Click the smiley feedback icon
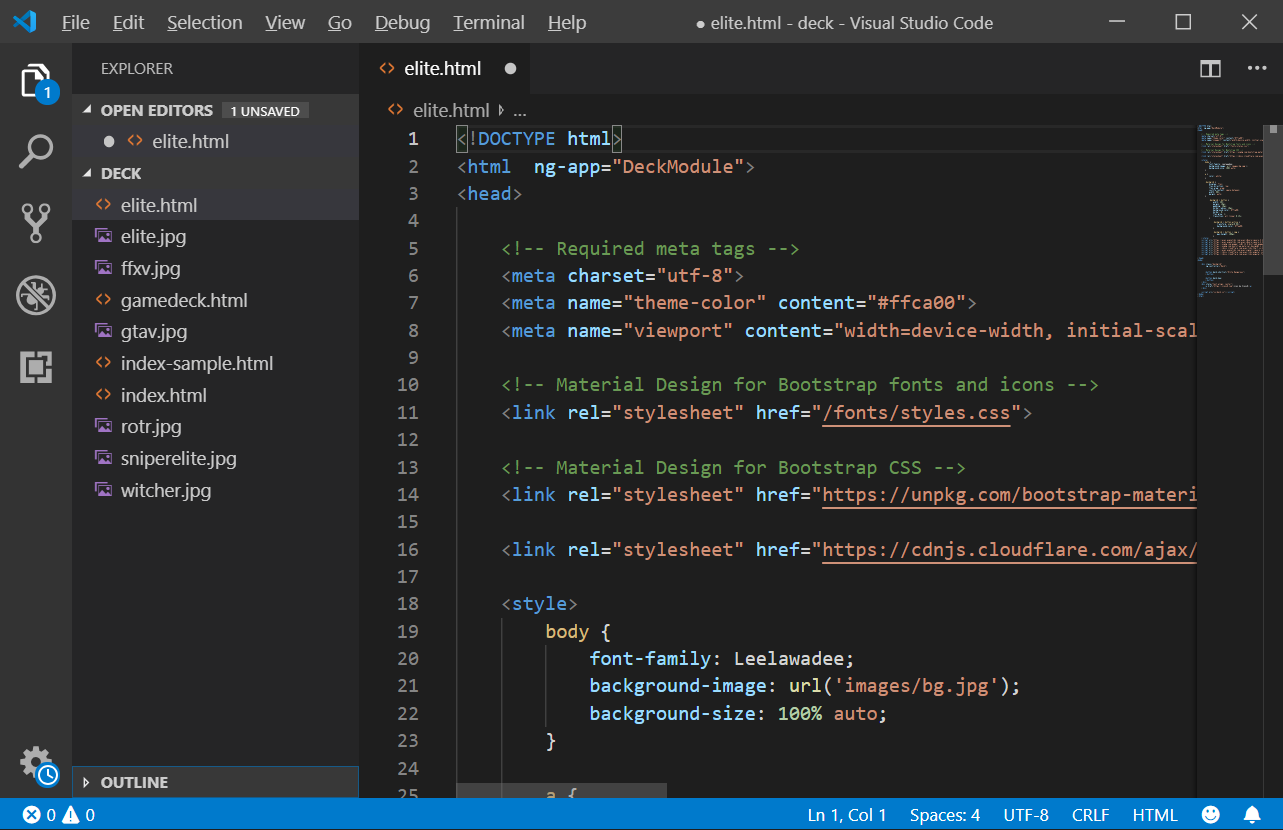Viewport: 1283px width, 830px height. coord(1210,815)
